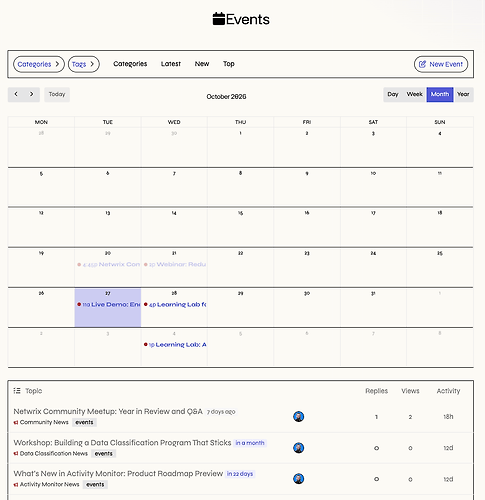Open the 2p Webinar event on October 21
Viewport: 485px width, 500px height.
(175, 264)
